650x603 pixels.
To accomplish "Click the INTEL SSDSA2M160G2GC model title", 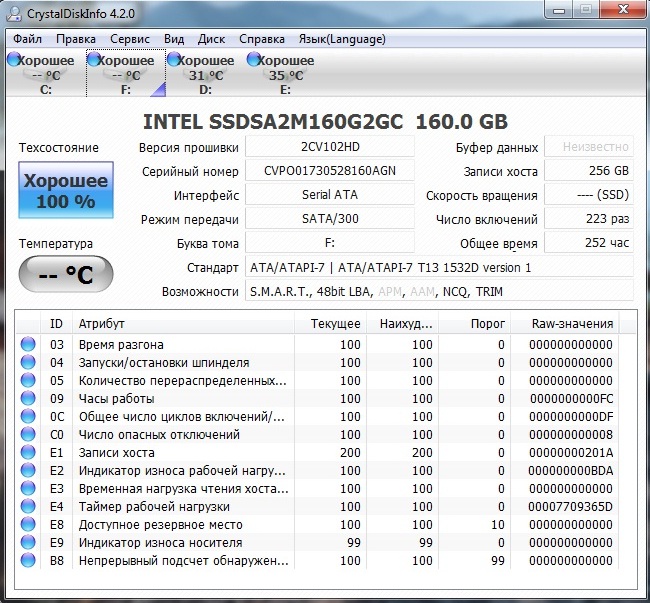I will [x=325, y=121].
